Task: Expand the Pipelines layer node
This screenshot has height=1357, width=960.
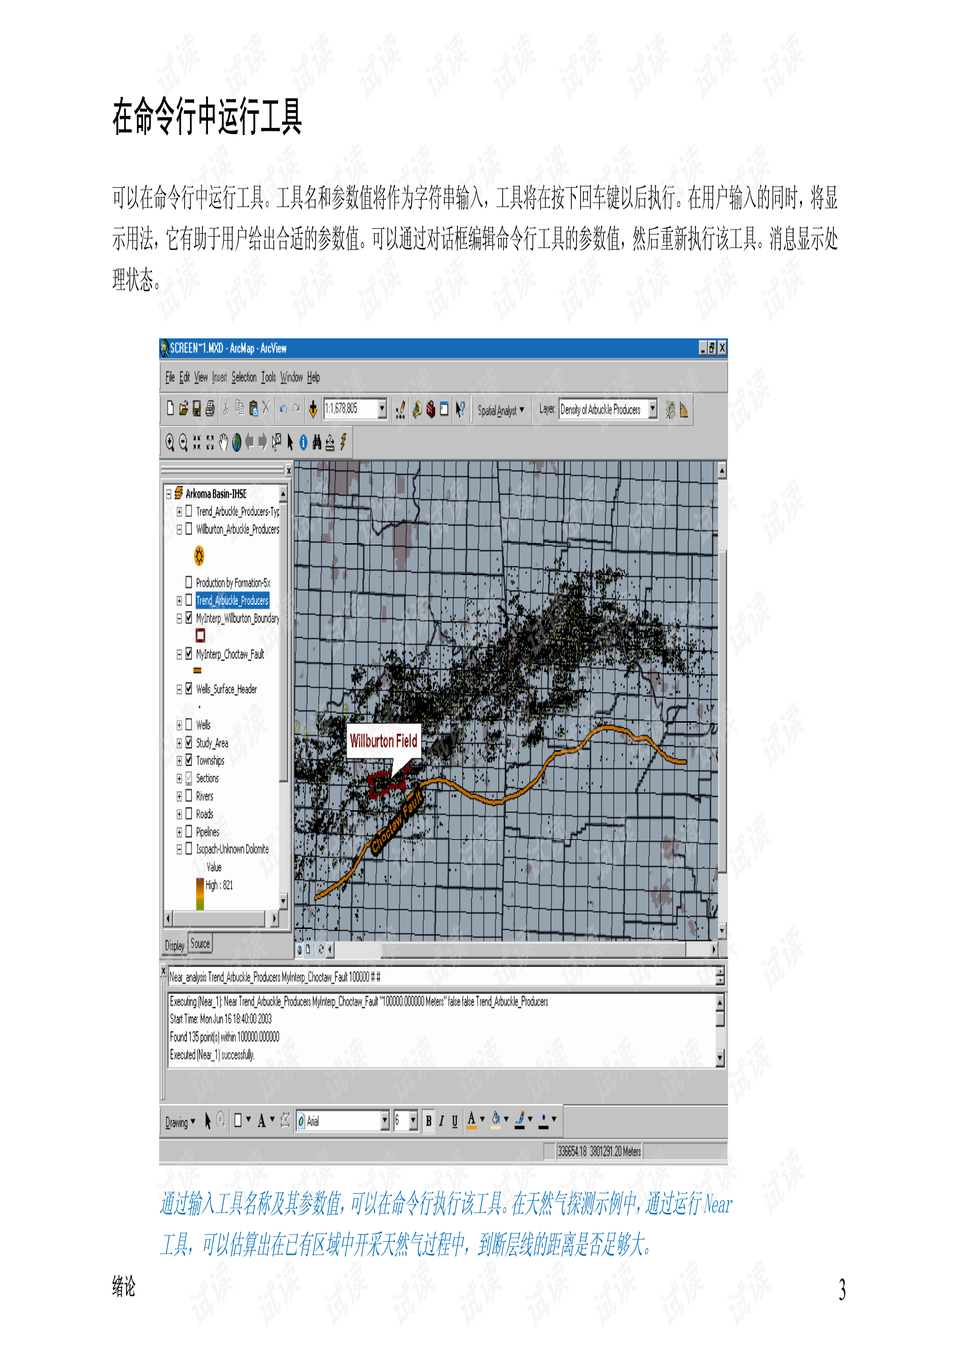Action: pyautogui.click(x=179, y=832)
